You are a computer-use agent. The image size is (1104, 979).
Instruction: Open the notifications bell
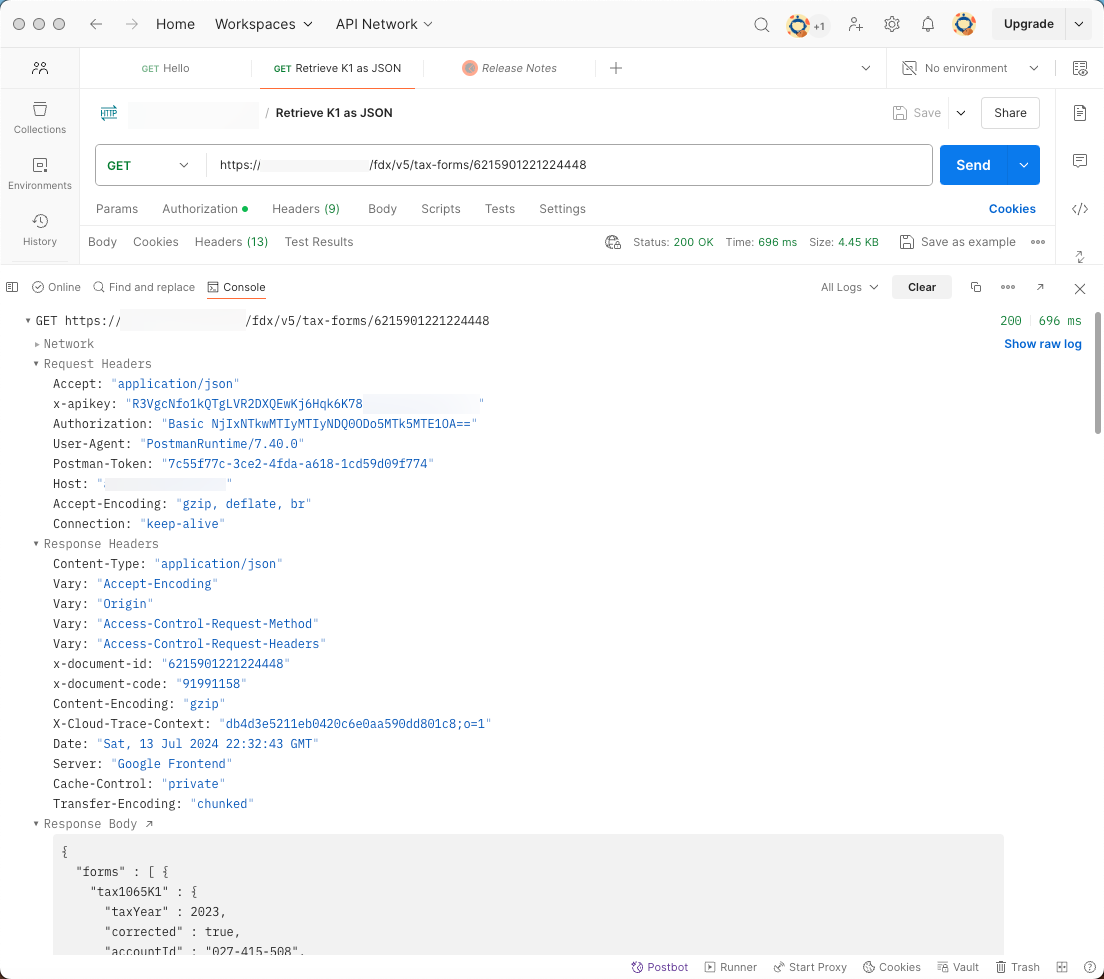pos(928,25)
